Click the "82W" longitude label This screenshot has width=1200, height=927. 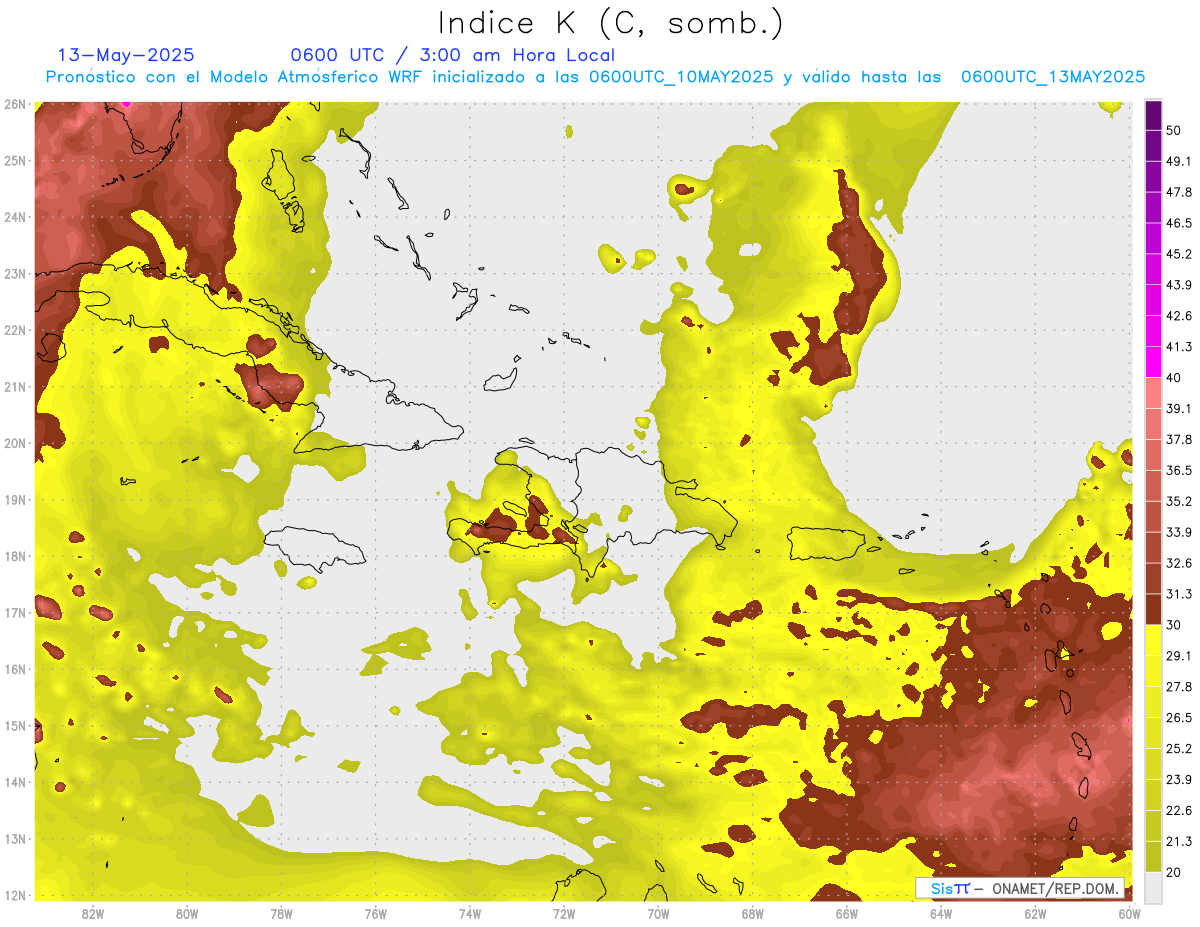click(x=93, y=913)
